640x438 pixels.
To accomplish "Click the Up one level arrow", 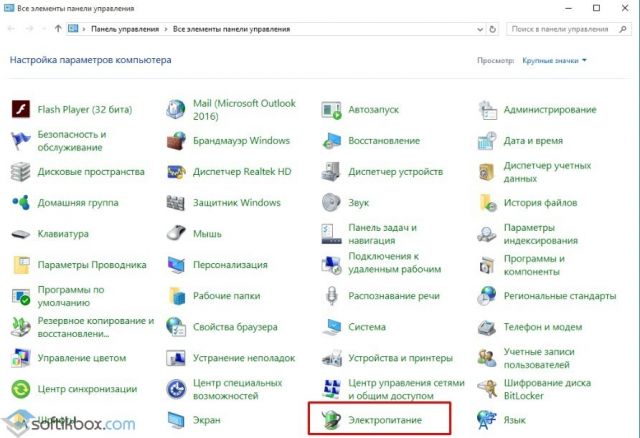I will pos(58,29).
